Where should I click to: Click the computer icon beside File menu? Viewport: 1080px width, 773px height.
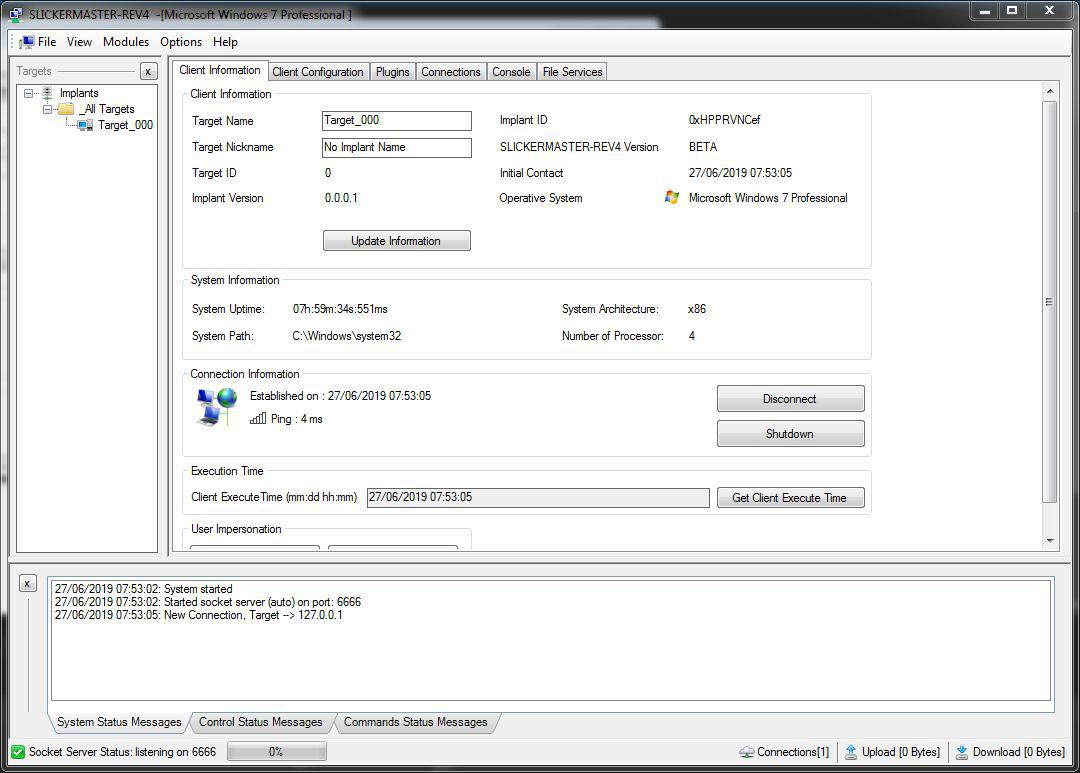click(x=27, y=42)
